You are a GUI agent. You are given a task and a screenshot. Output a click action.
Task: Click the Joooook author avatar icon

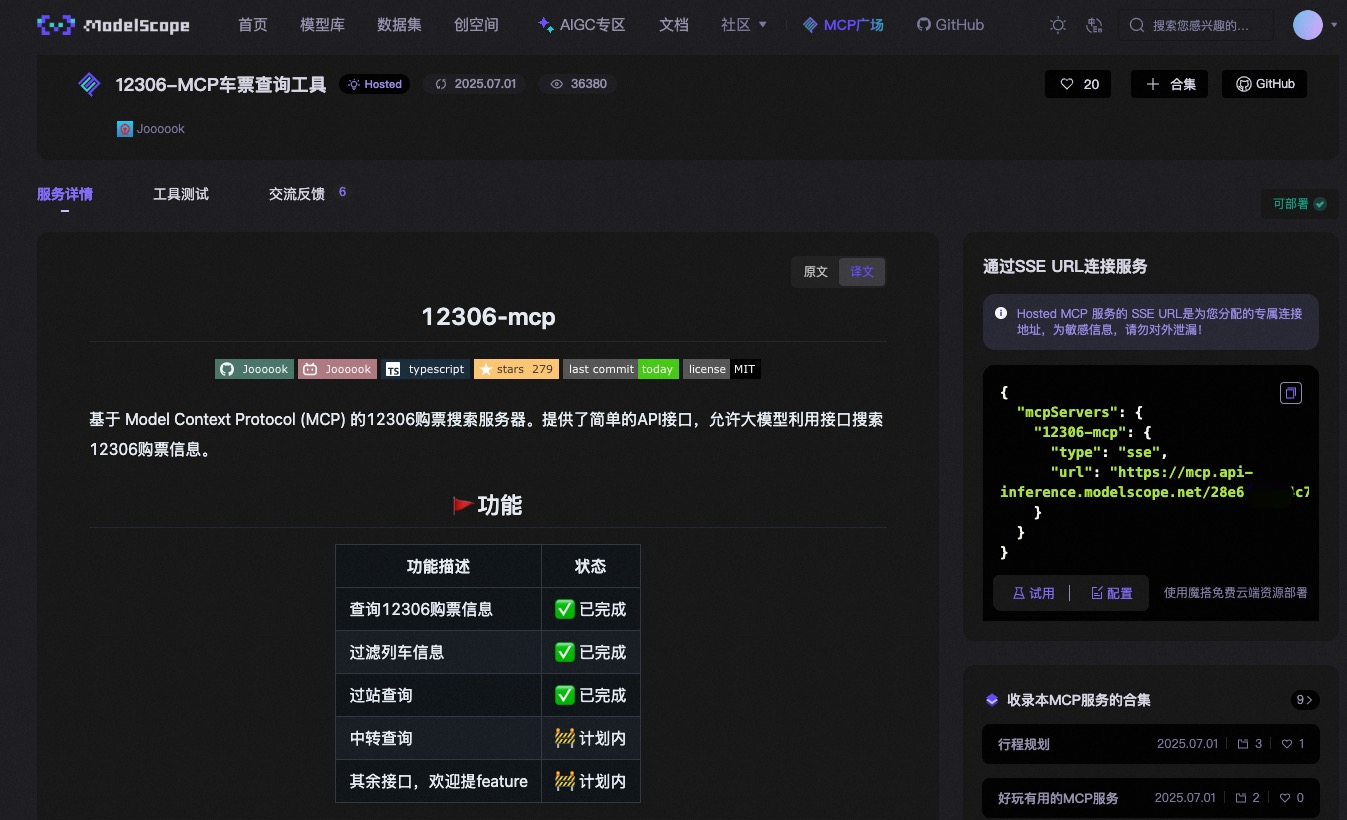pos(125,129)
